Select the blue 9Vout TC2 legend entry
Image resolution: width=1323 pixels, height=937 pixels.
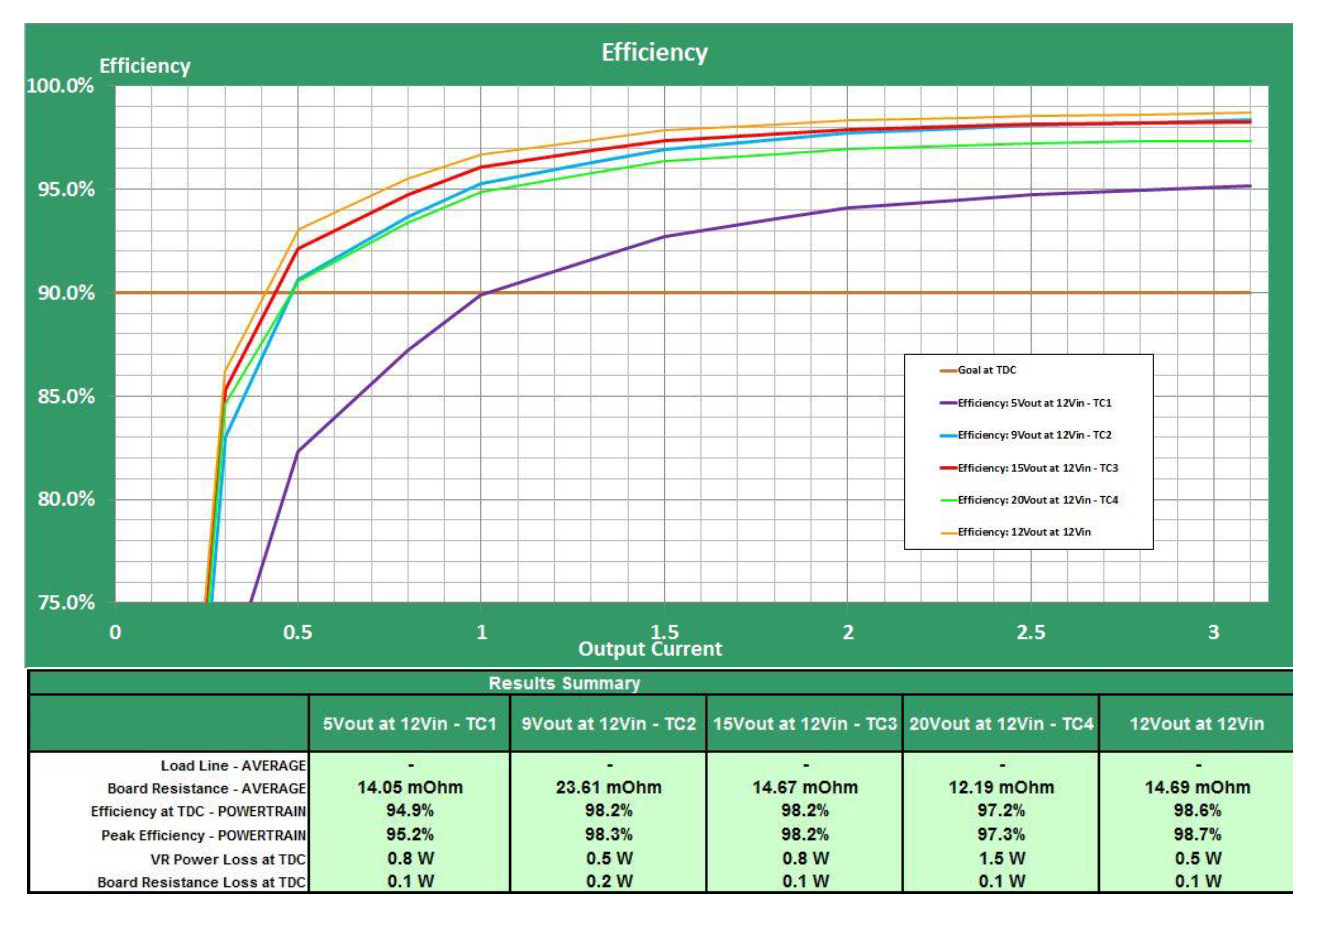coord(1034,435)
